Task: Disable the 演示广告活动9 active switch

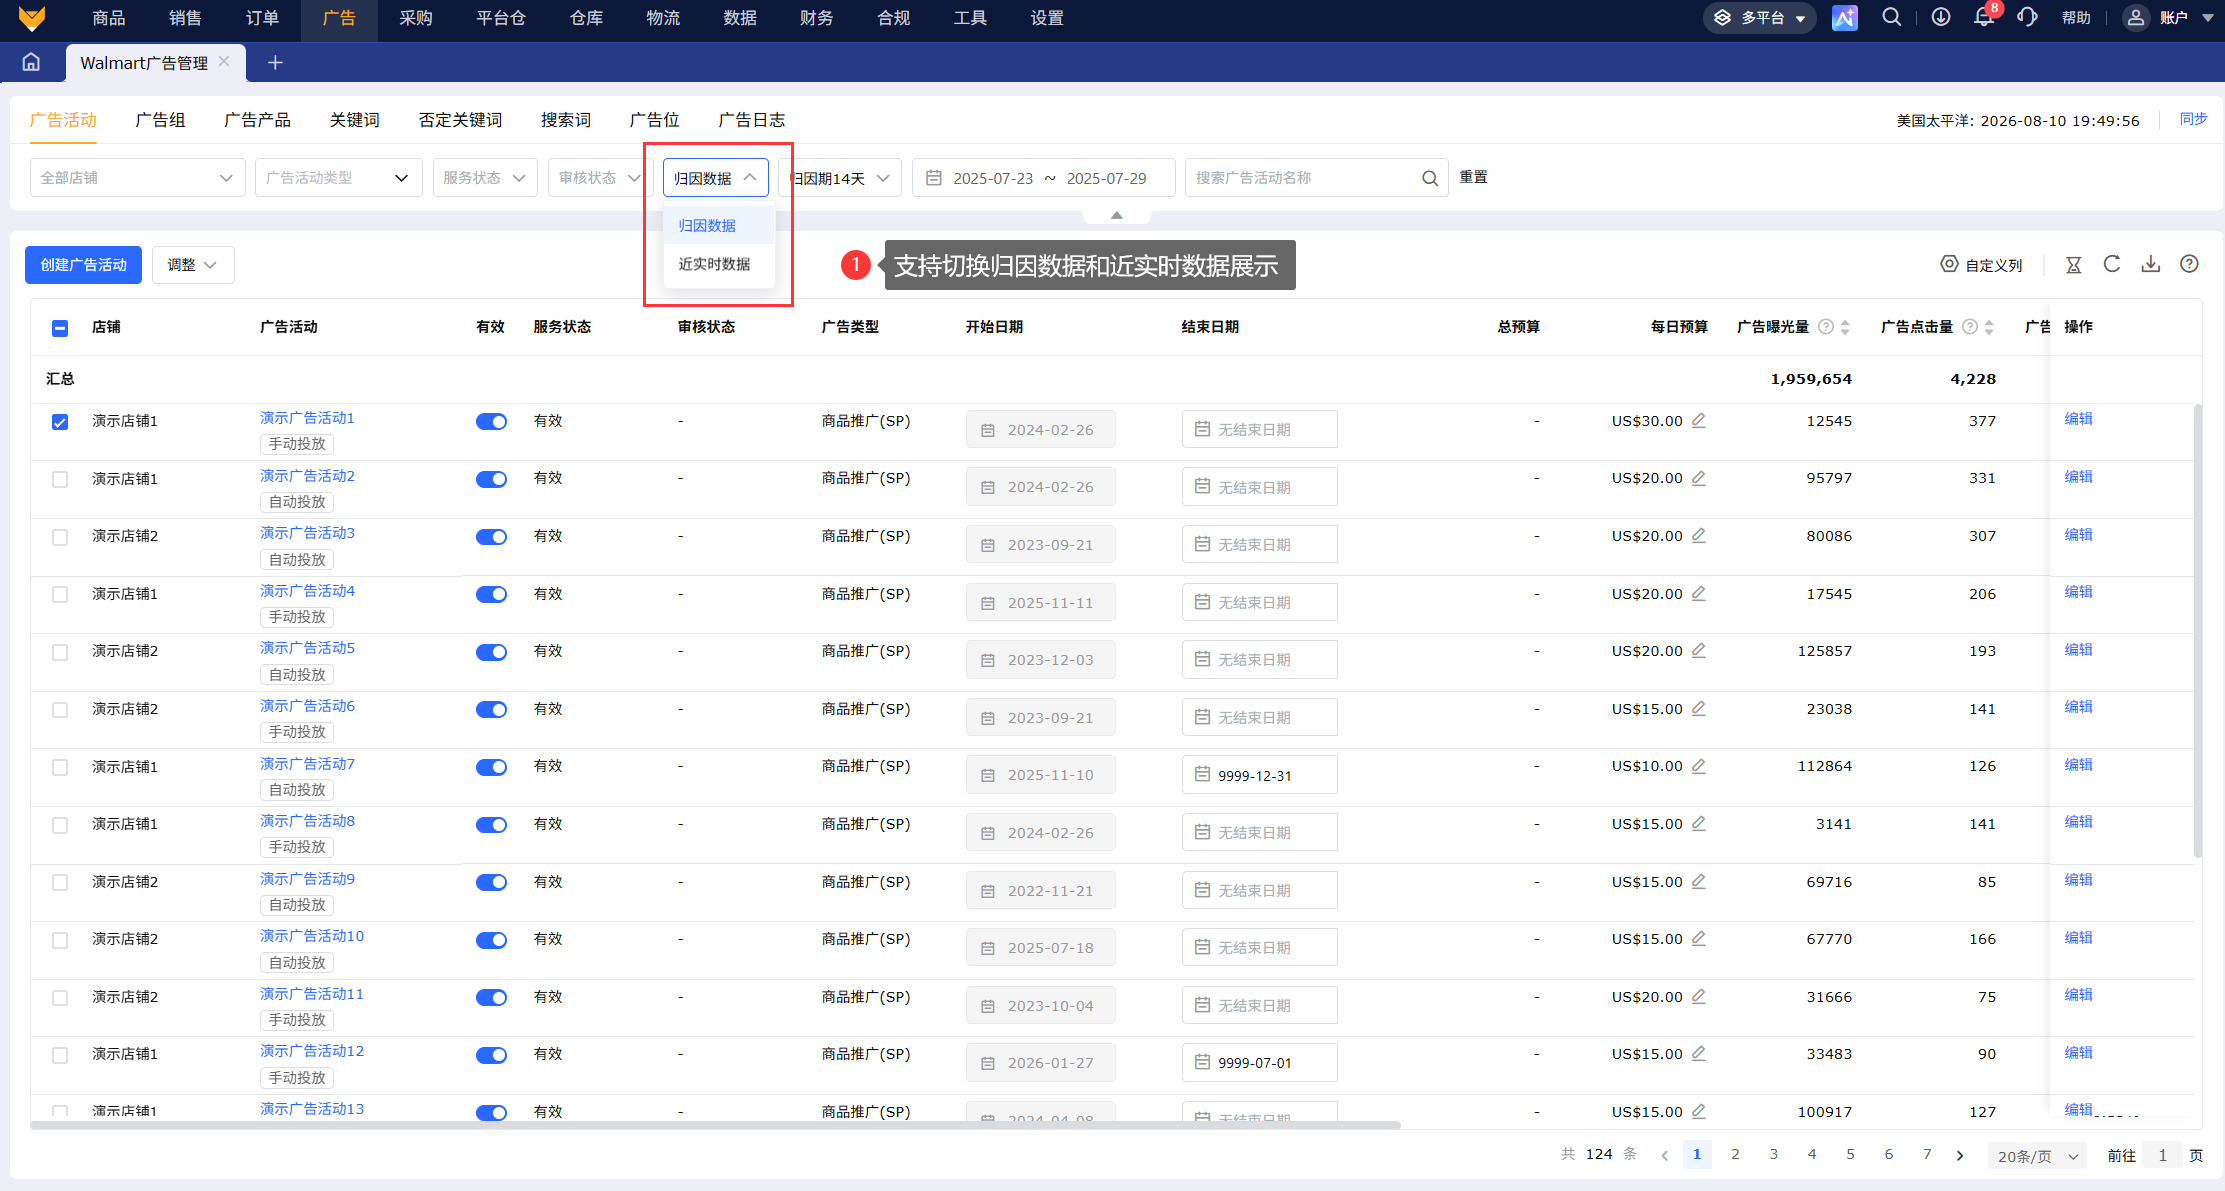Action: (491, 883)
